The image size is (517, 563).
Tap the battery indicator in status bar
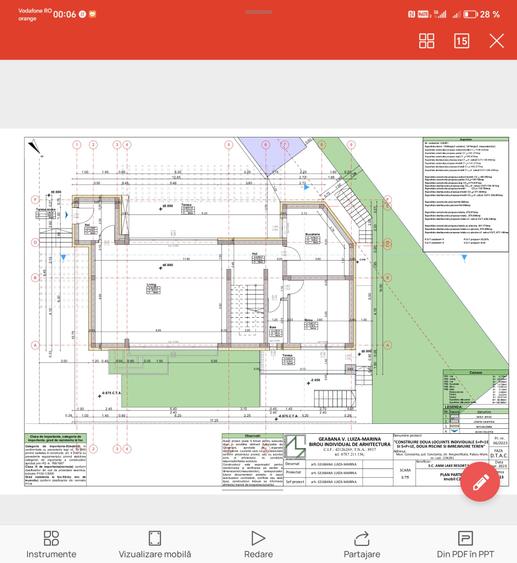point(470,14)
